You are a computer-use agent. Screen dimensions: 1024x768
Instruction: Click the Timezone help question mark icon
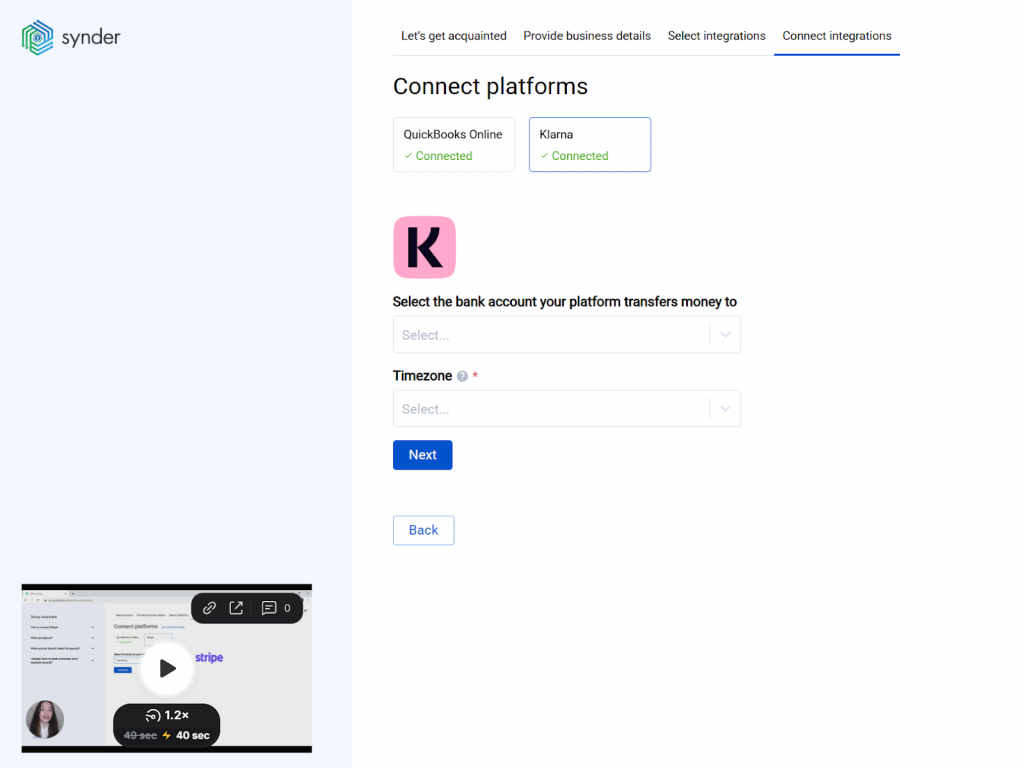(x=462, y=377)
